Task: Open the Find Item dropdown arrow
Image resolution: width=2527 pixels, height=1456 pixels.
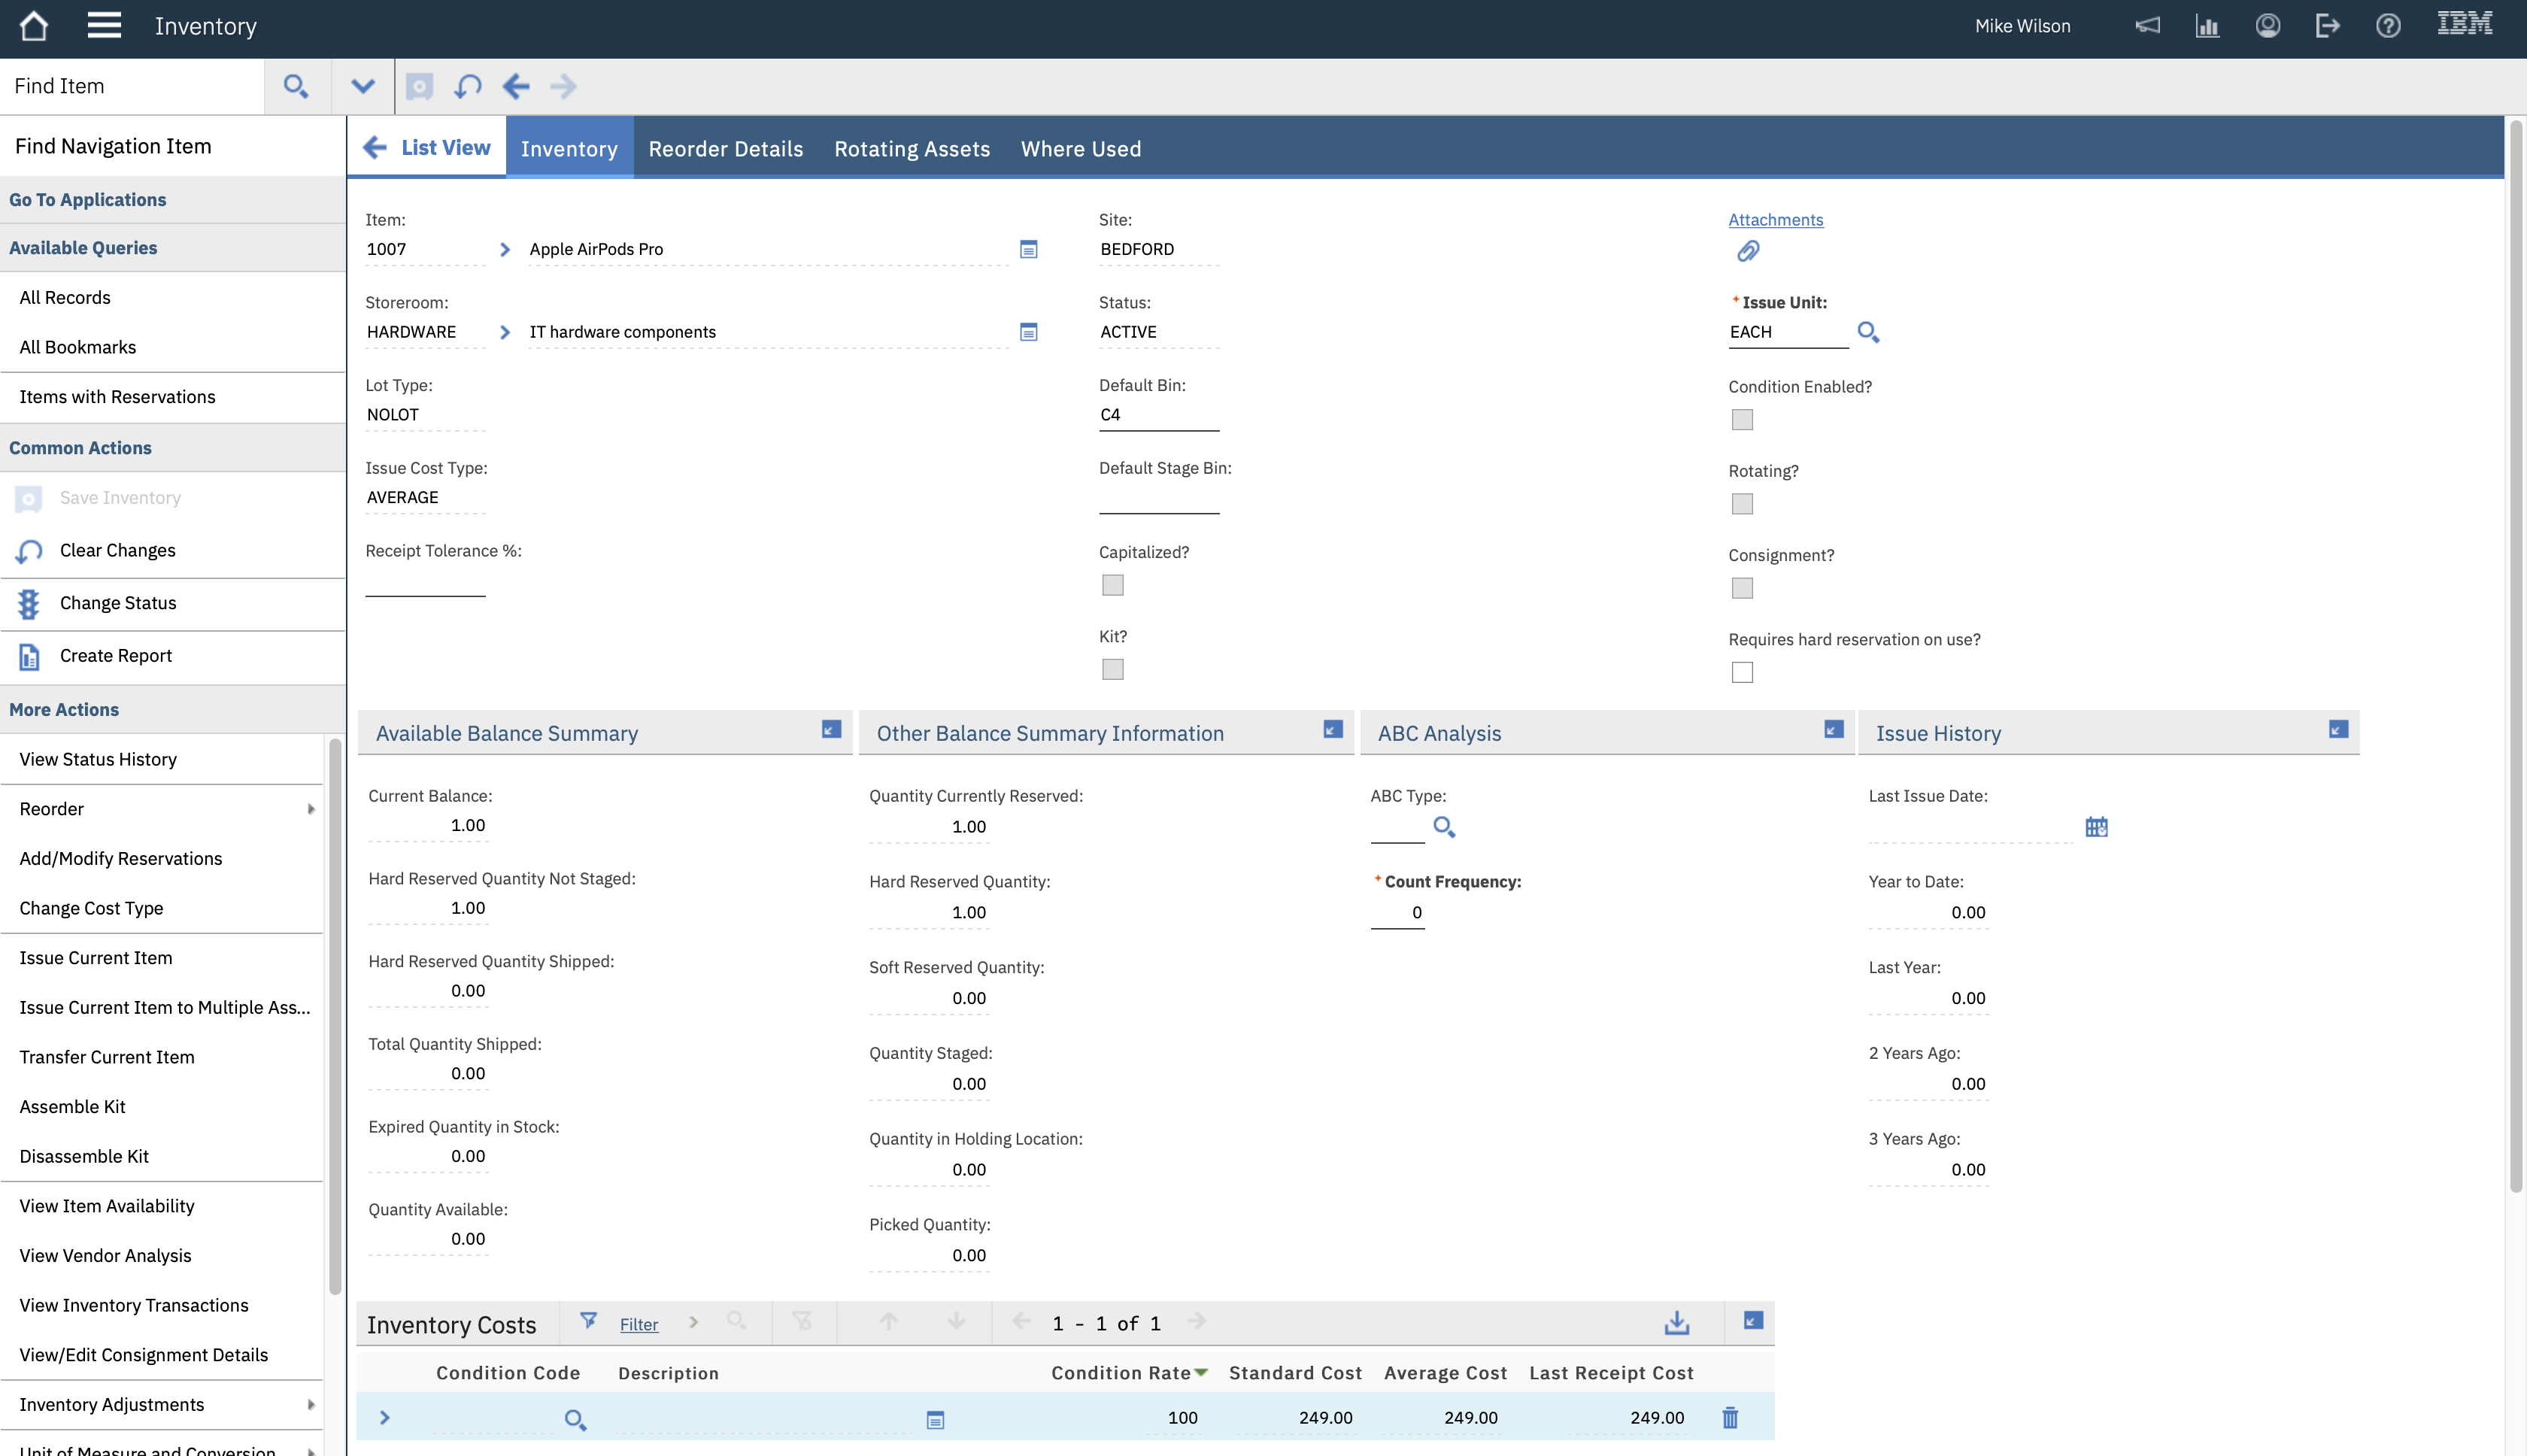Action: [x=362, y=86]
